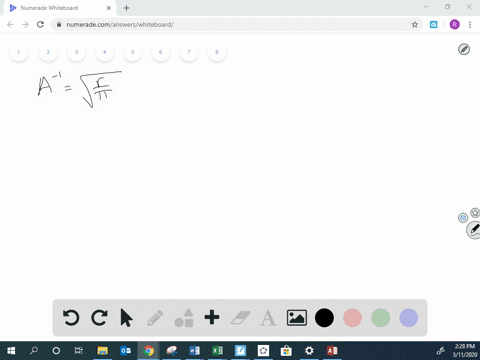Viewport: 480px width, 360px height.
Task: Click the browser forward arrow
Action: point(25,24)
